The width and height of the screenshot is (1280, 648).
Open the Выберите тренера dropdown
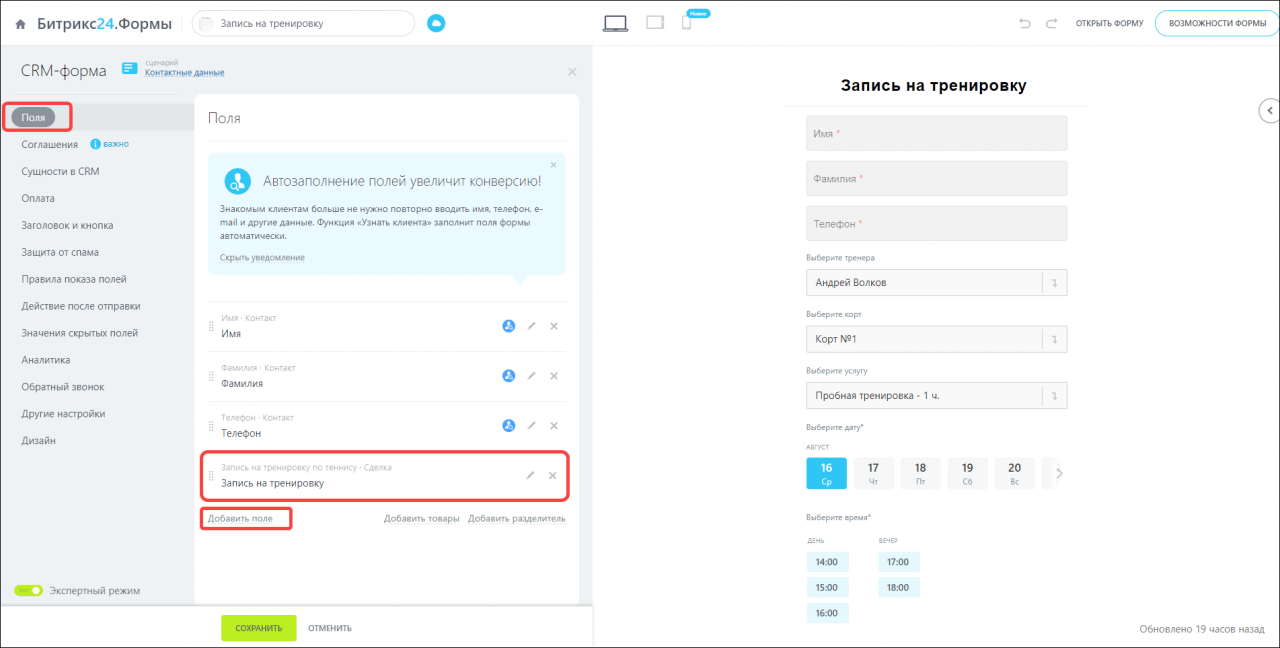click(x=936, y=283)
